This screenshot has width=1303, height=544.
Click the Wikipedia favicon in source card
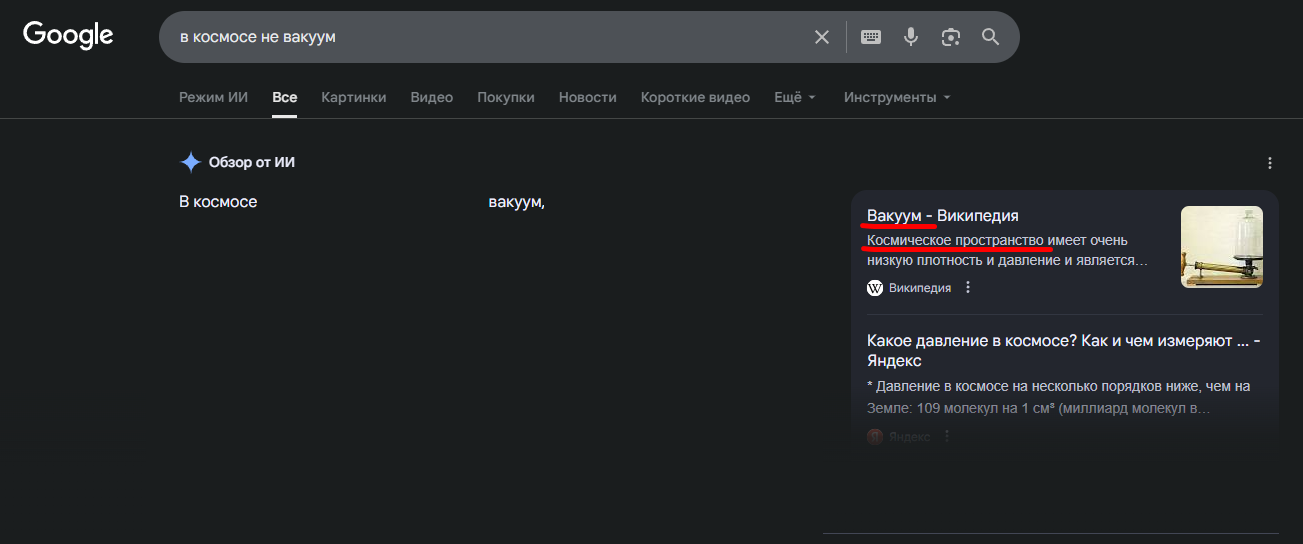point(875,288)
